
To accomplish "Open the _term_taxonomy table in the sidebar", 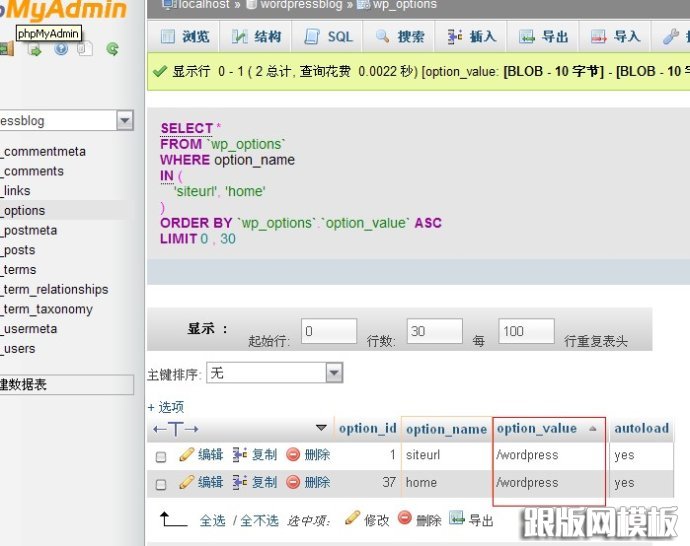I will tap(47, 309).
